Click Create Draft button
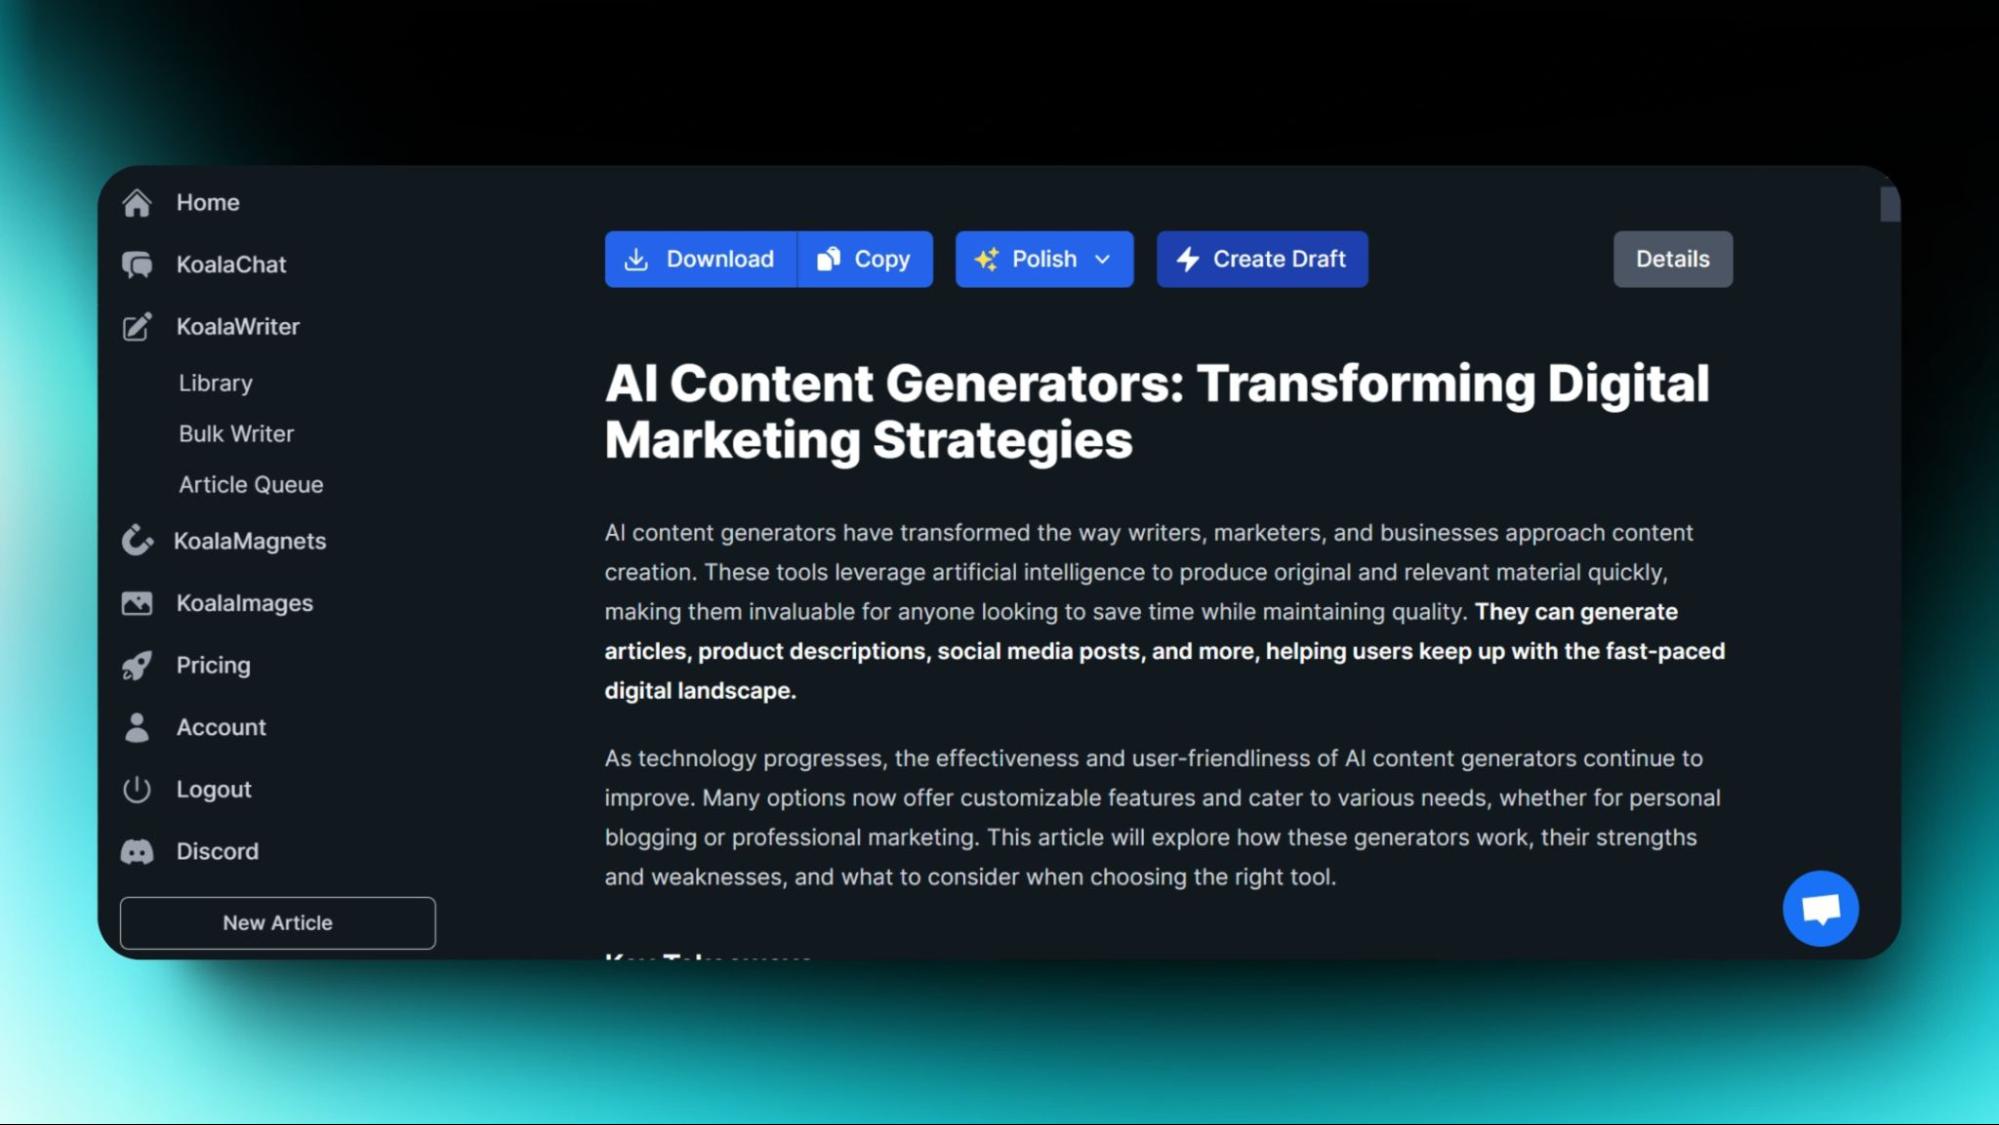 pyautogui.click(x=1262, y=258)
